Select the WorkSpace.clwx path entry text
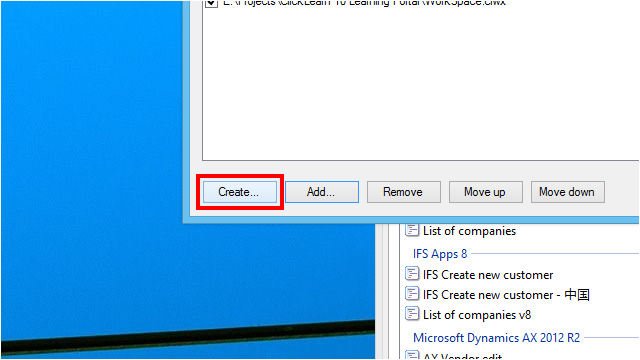The image size is (640, 360). point(364,3)
